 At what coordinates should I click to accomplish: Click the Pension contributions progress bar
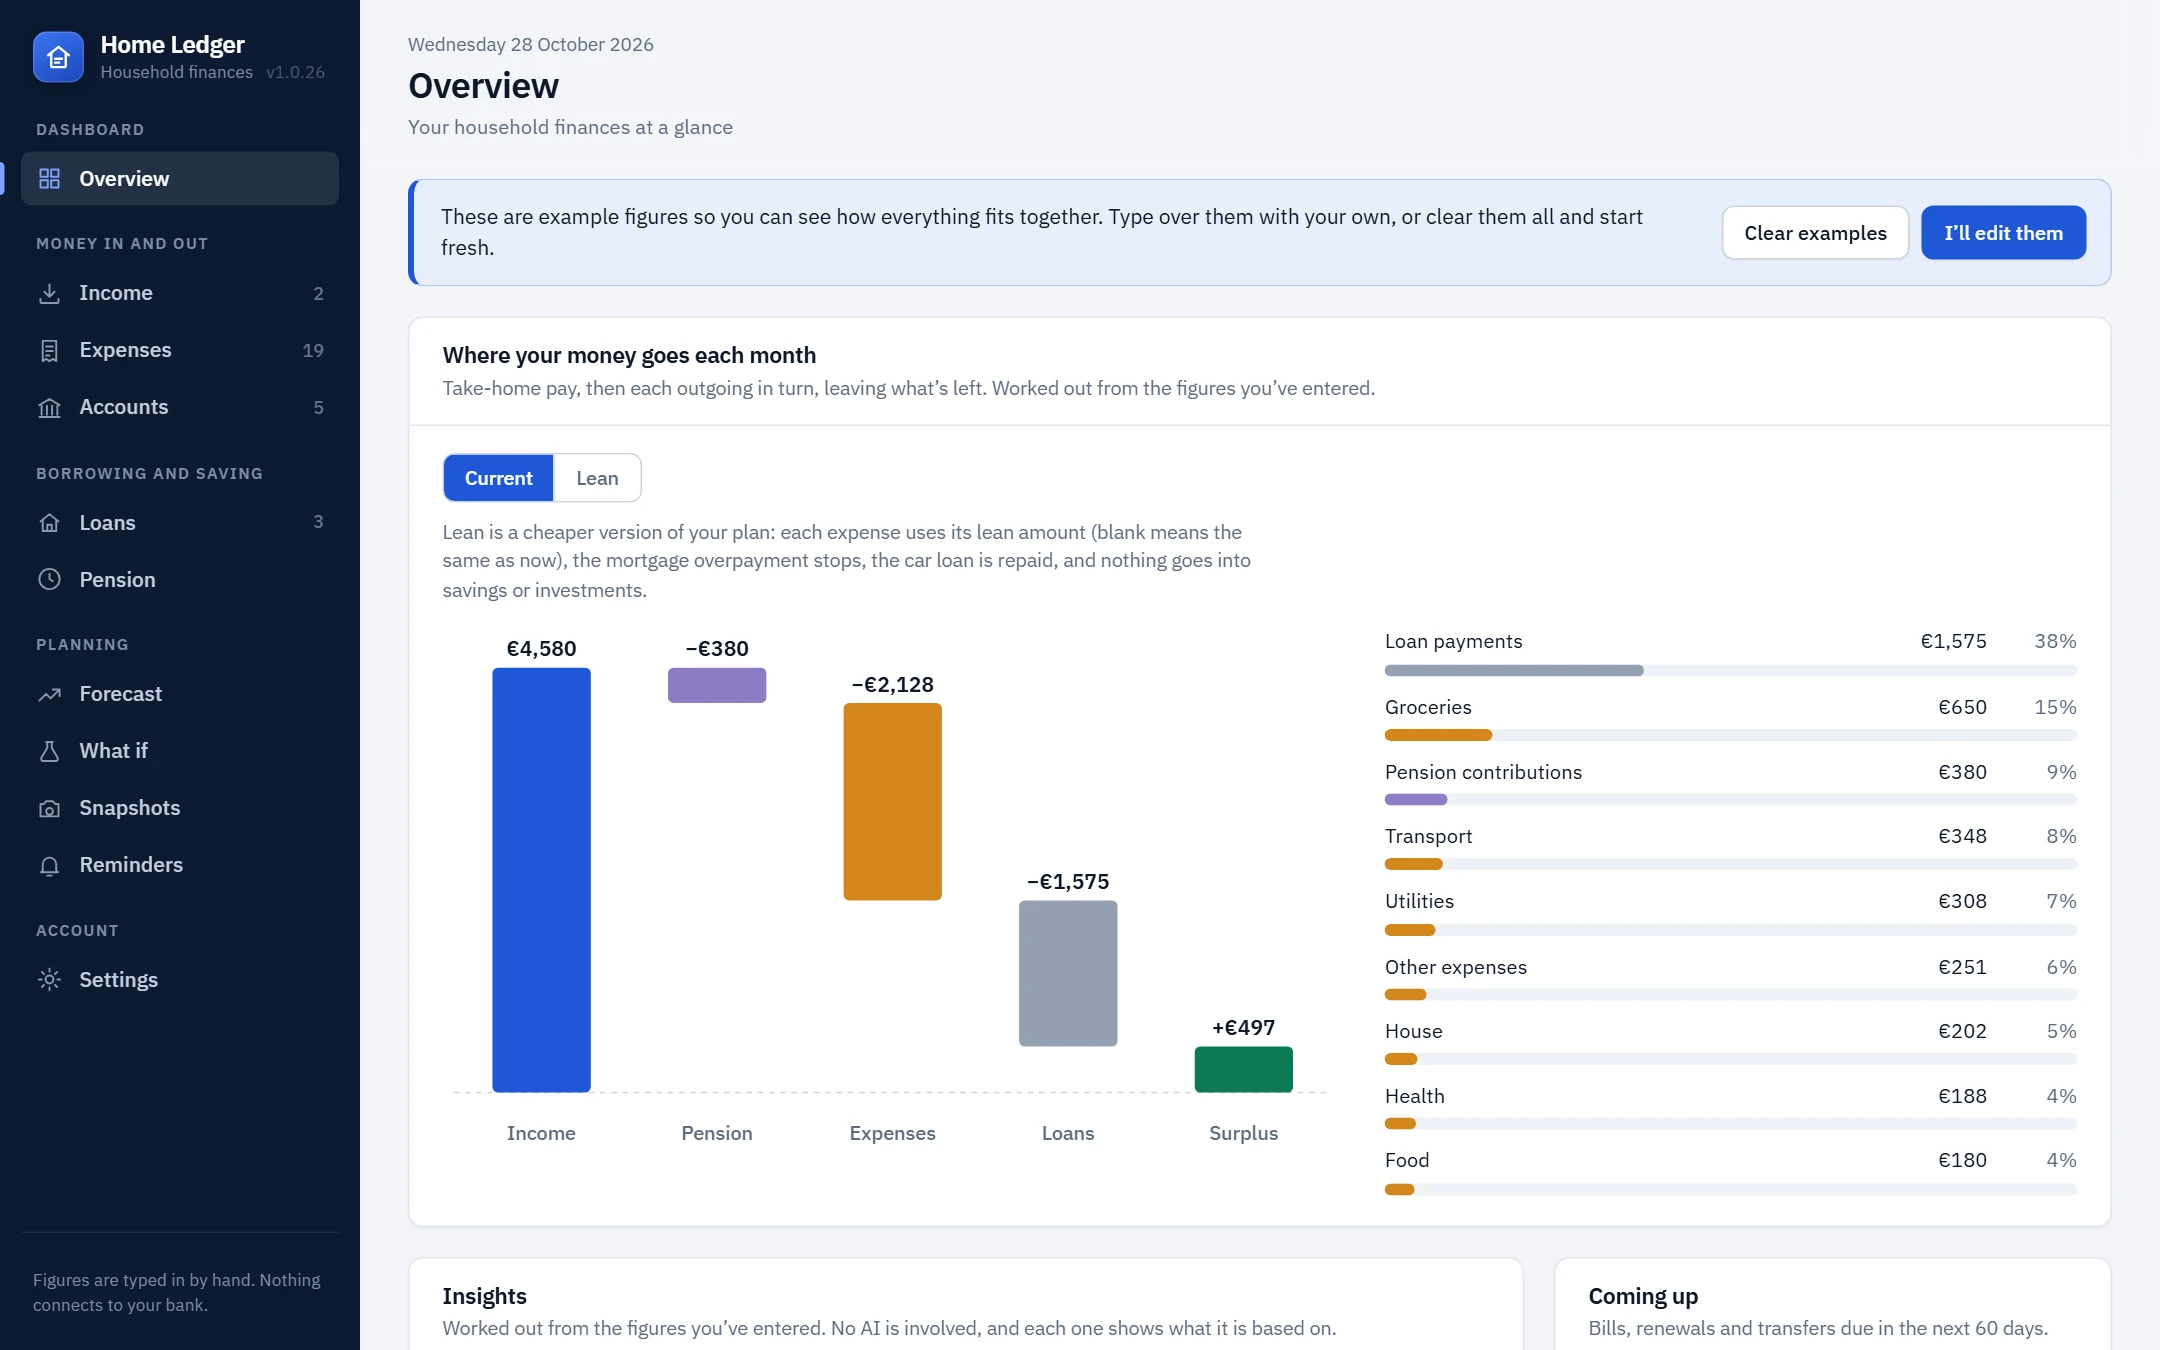coord(1730,799)
